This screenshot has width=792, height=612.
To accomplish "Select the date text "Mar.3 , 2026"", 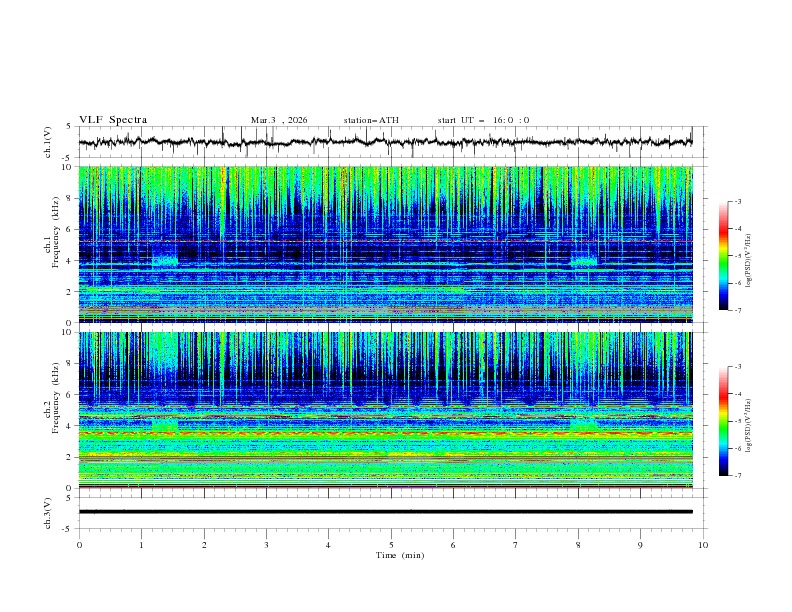I will click(279, 120).
